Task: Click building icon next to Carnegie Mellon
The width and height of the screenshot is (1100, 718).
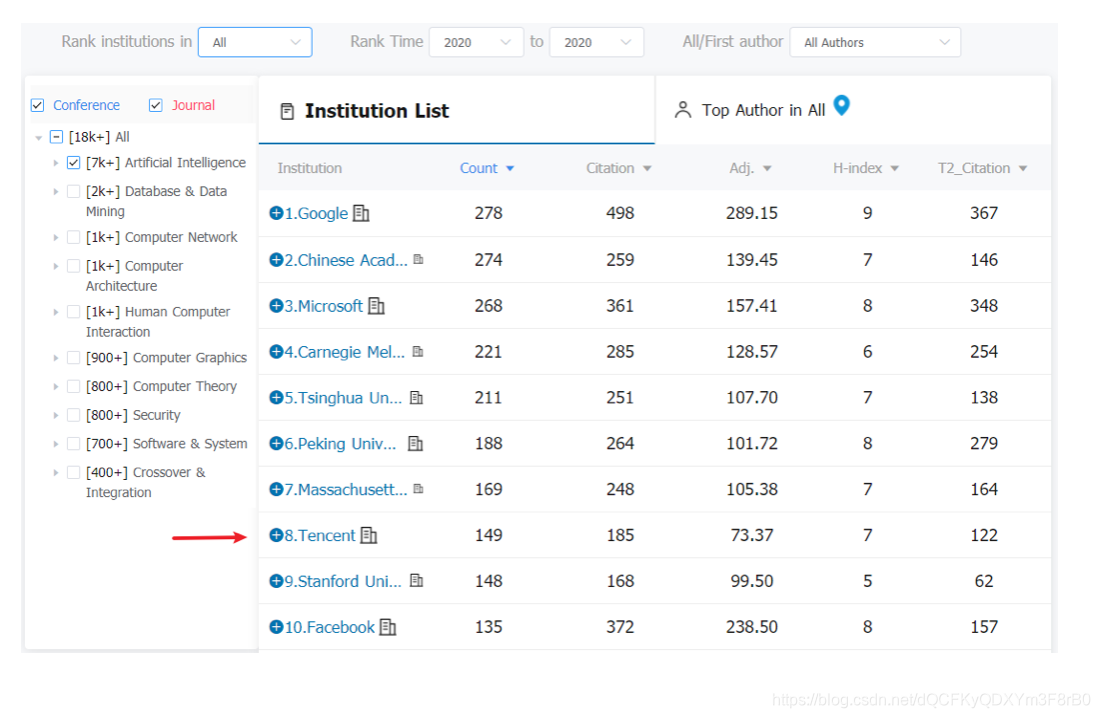Action: pyautogui.click(x=418, y=351)
